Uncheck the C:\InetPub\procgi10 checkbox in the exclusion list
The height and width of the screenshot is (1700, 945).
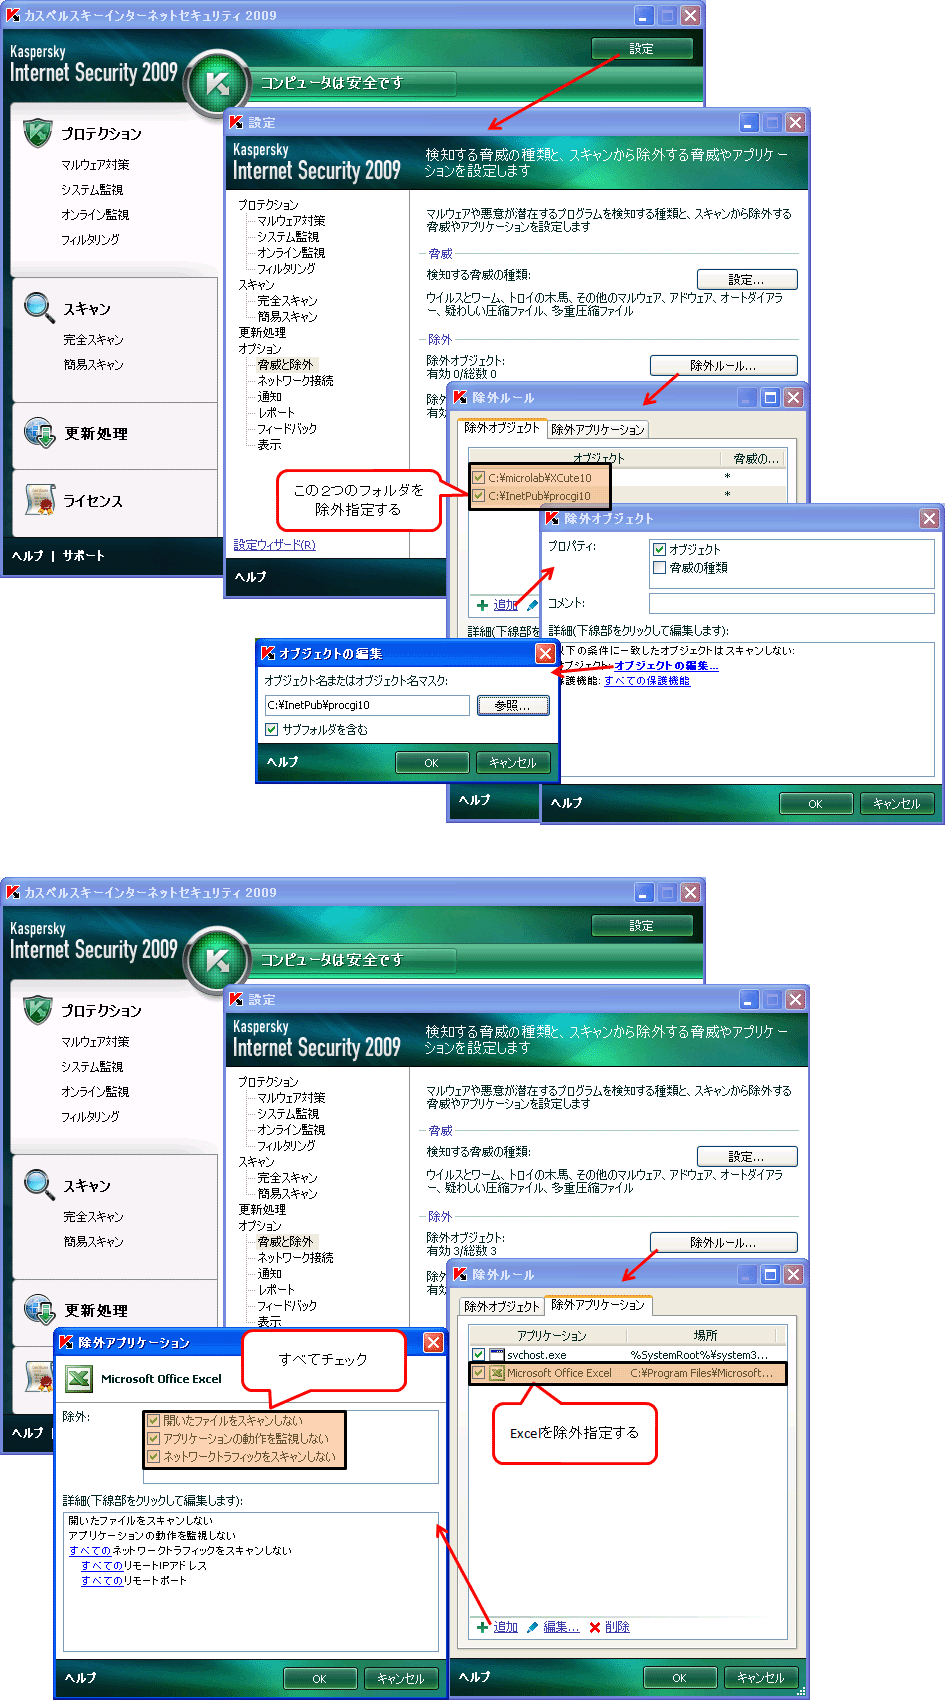pos(479,496)
